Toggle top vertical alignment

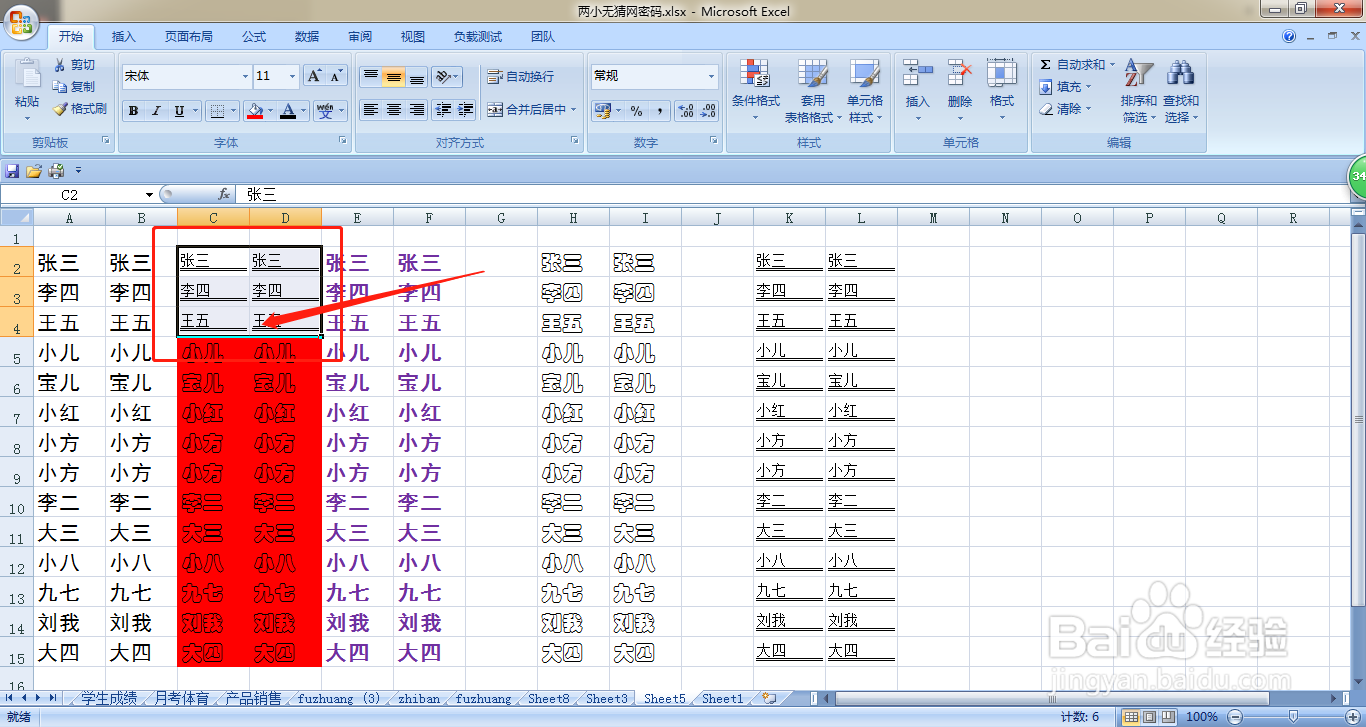[x=371, y=76]
